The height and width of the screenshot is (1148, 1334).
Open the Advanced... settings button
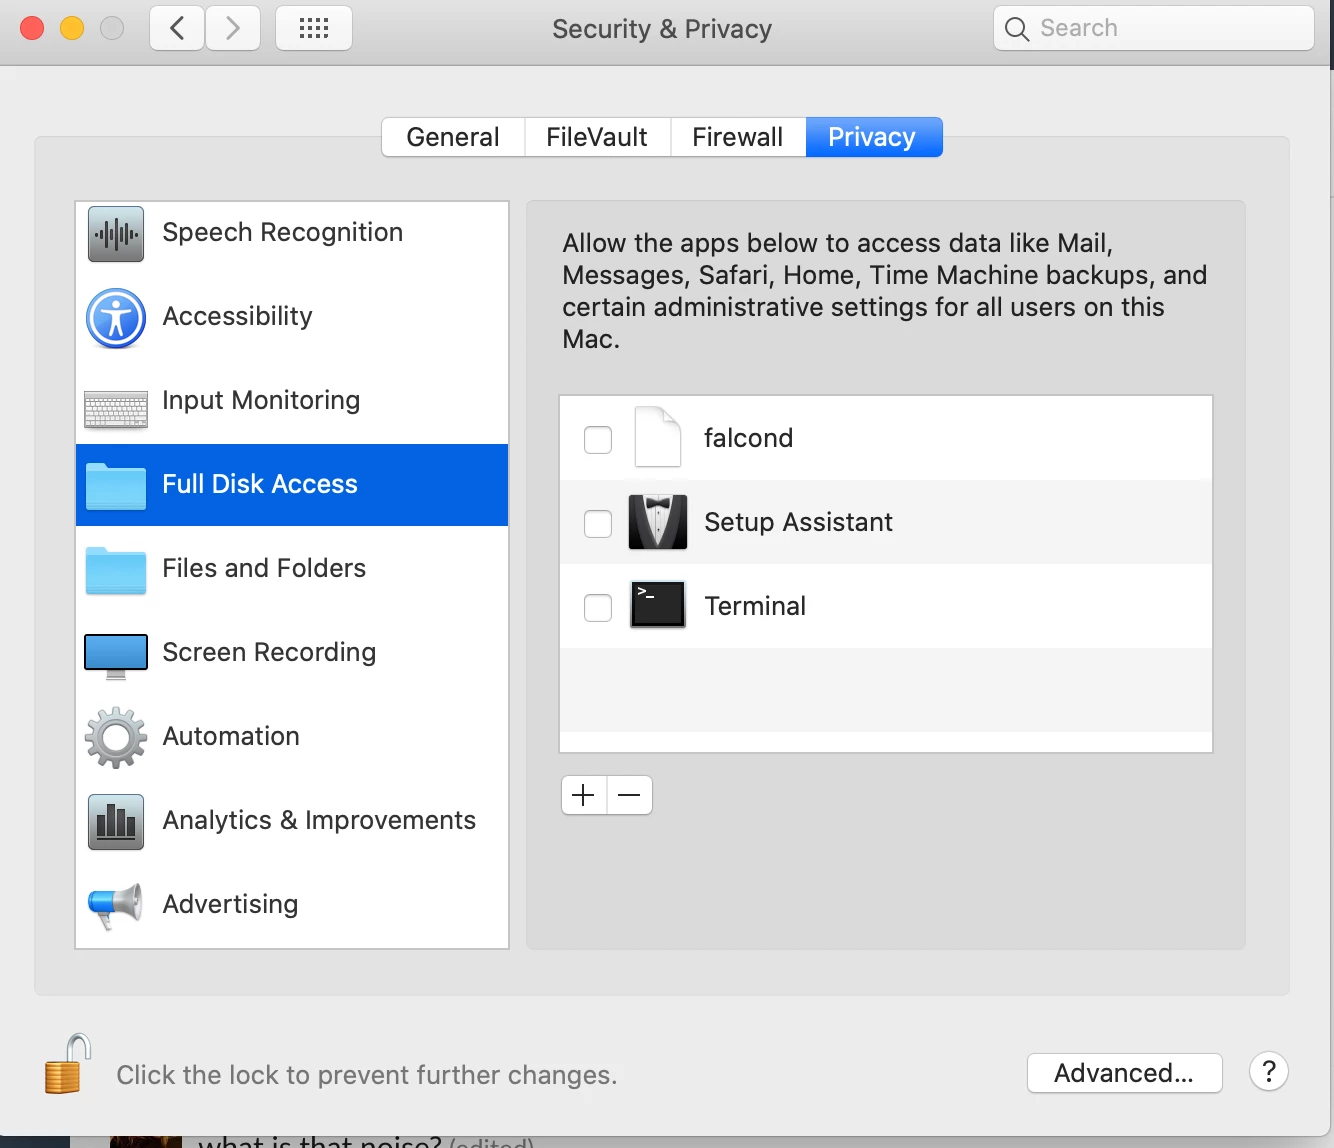click(1124, 1073)
